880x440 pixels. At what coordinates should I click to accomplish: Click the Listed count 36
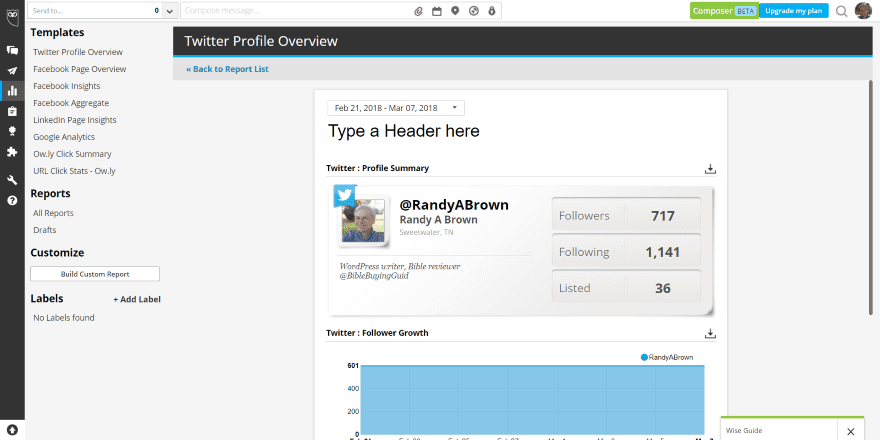663,288
